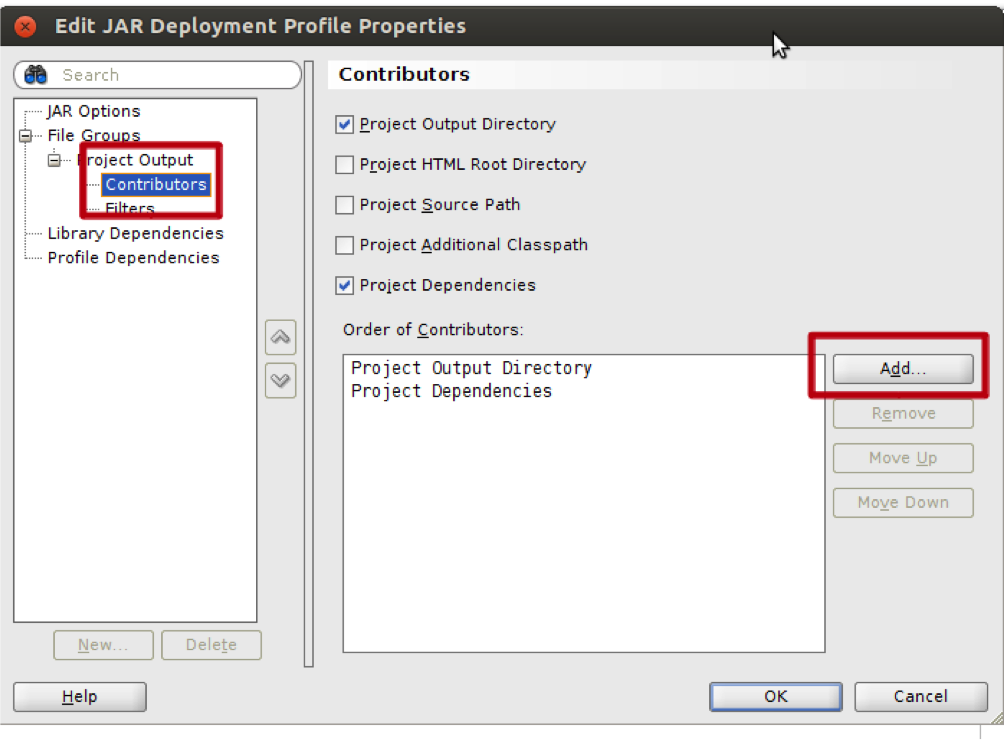Open Profile Dependencies tree item
The image size is (1005, 740).
pyautogui.click(x=133, y=258)
